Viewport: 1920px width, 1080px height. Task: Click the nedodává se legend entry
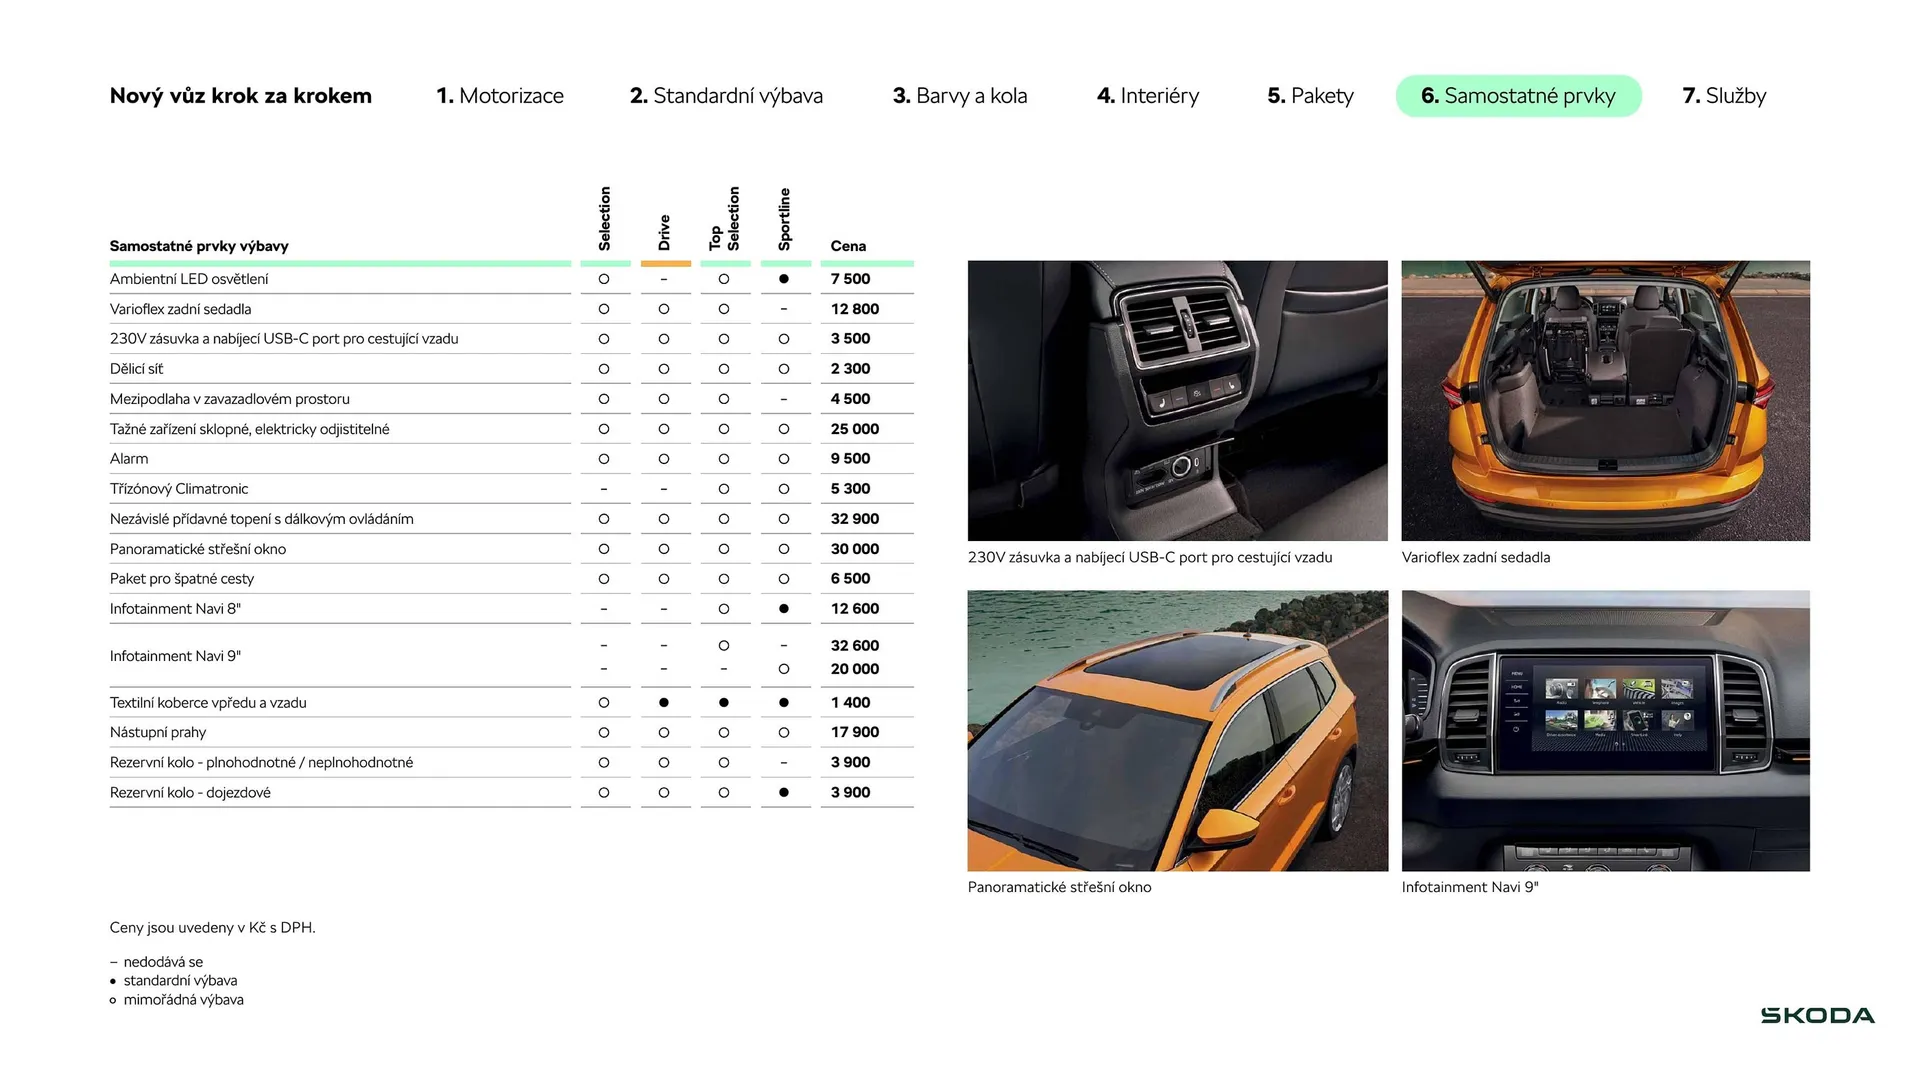click(157, 962)
